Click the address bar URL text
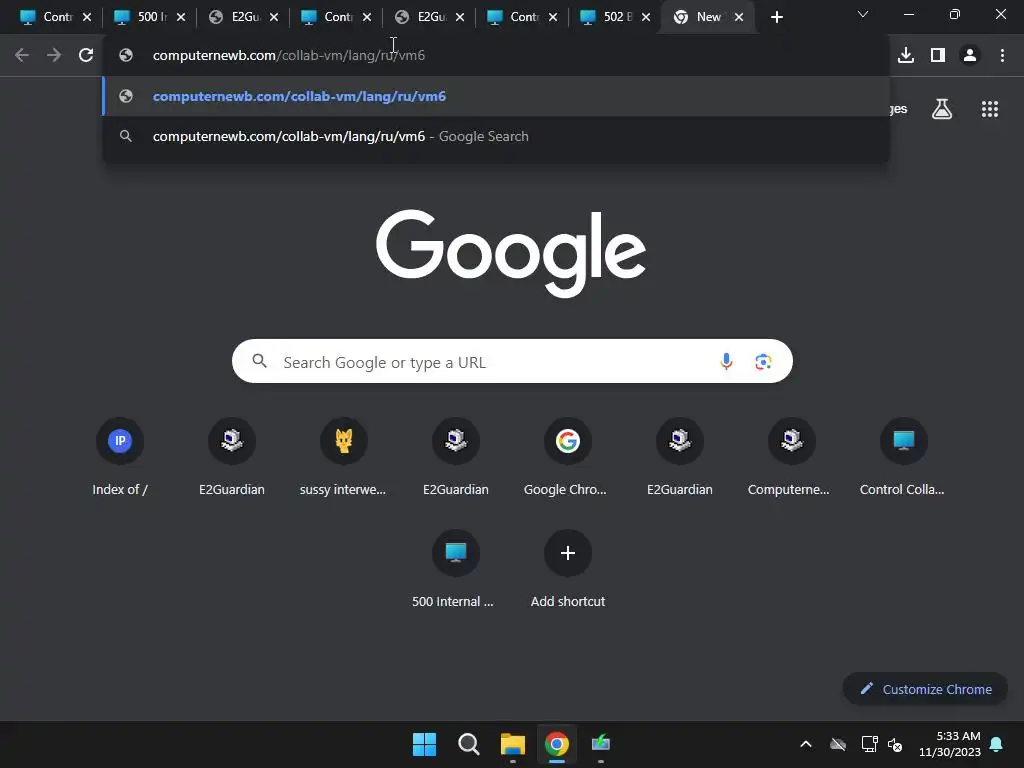Viewport: 1024px width, 768px height. 289,56
